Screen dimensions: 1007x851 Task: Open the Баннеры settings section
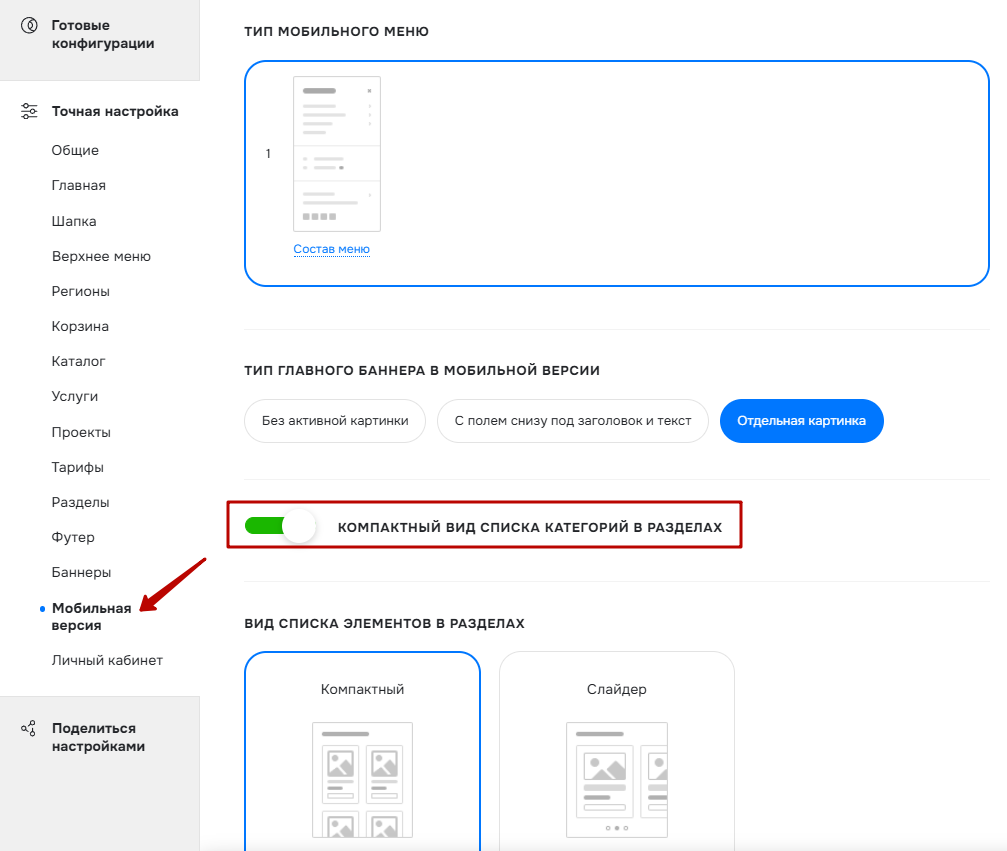[82, 572]
